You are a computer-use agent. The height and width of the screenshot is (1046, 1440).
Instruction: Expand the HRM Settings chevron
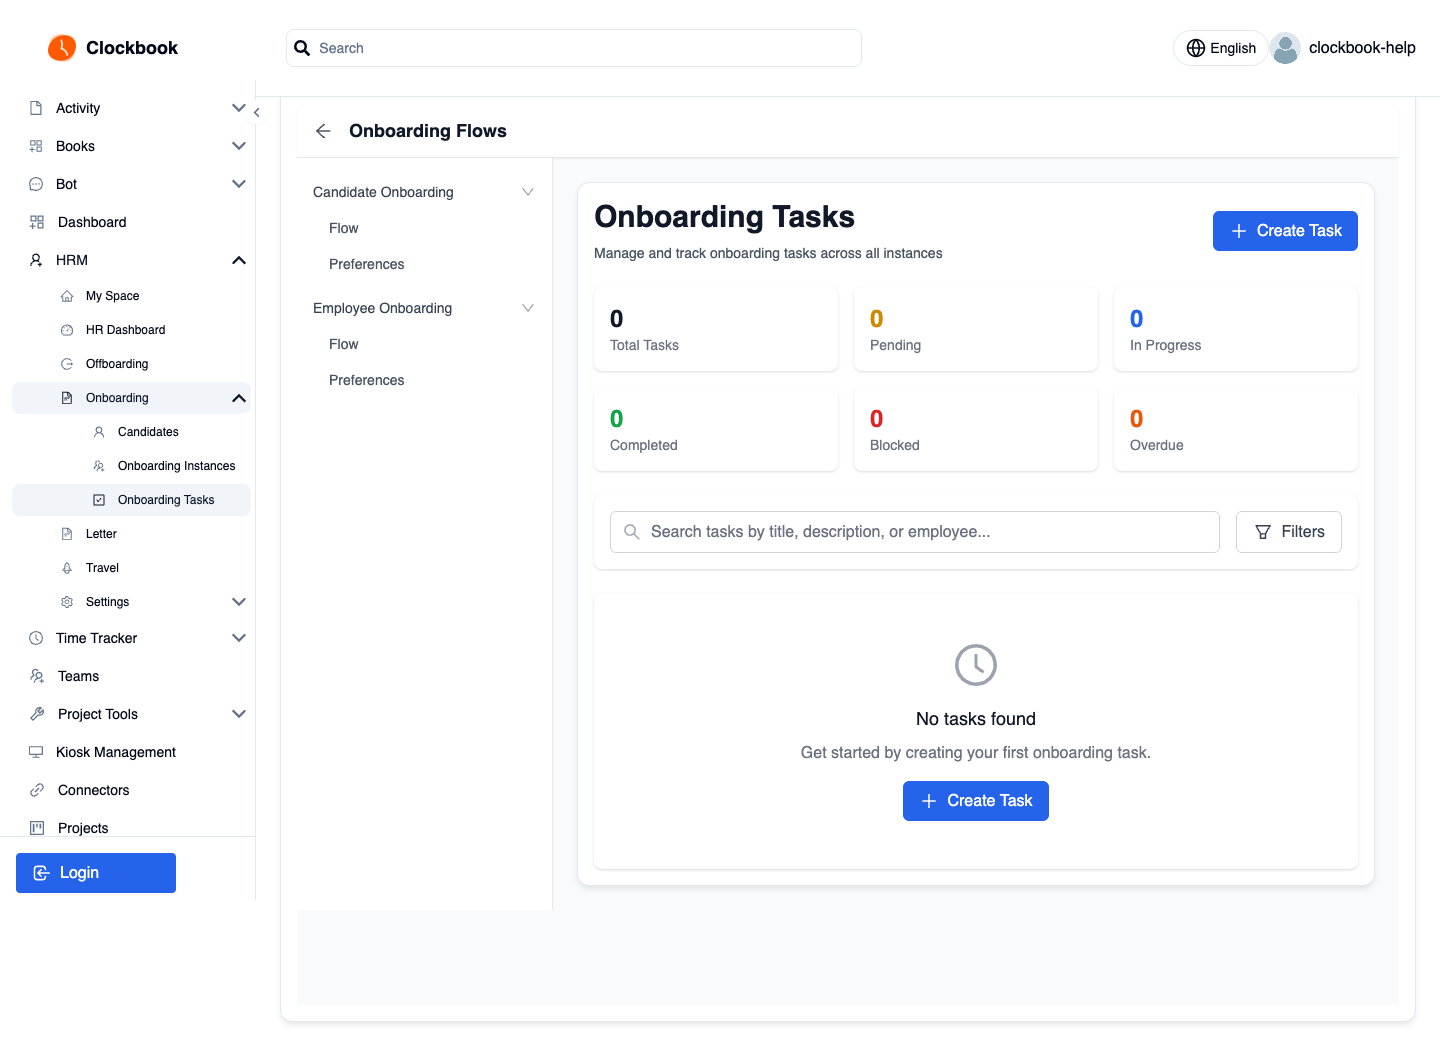pos(239,602)
